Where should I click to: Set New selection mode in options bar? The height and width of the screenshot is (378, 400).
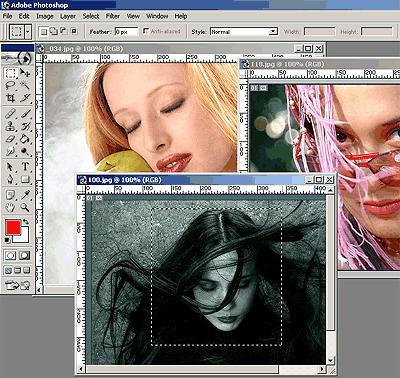click(x=43, y=32)
